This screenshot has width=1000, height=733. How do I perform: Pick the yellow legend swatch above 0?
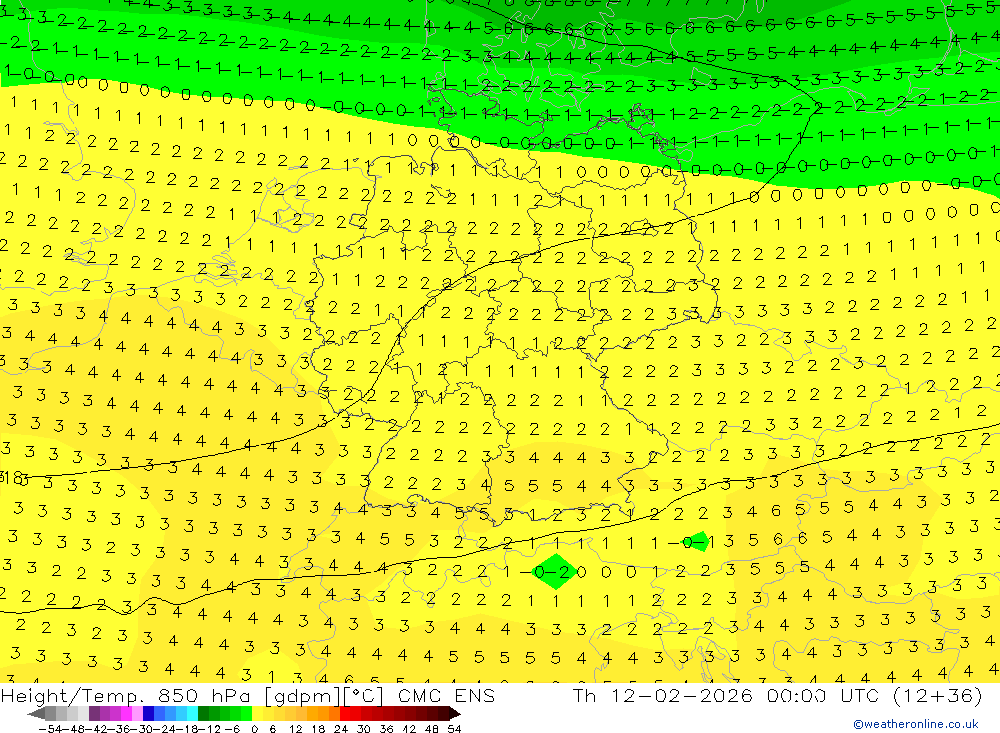257,713
